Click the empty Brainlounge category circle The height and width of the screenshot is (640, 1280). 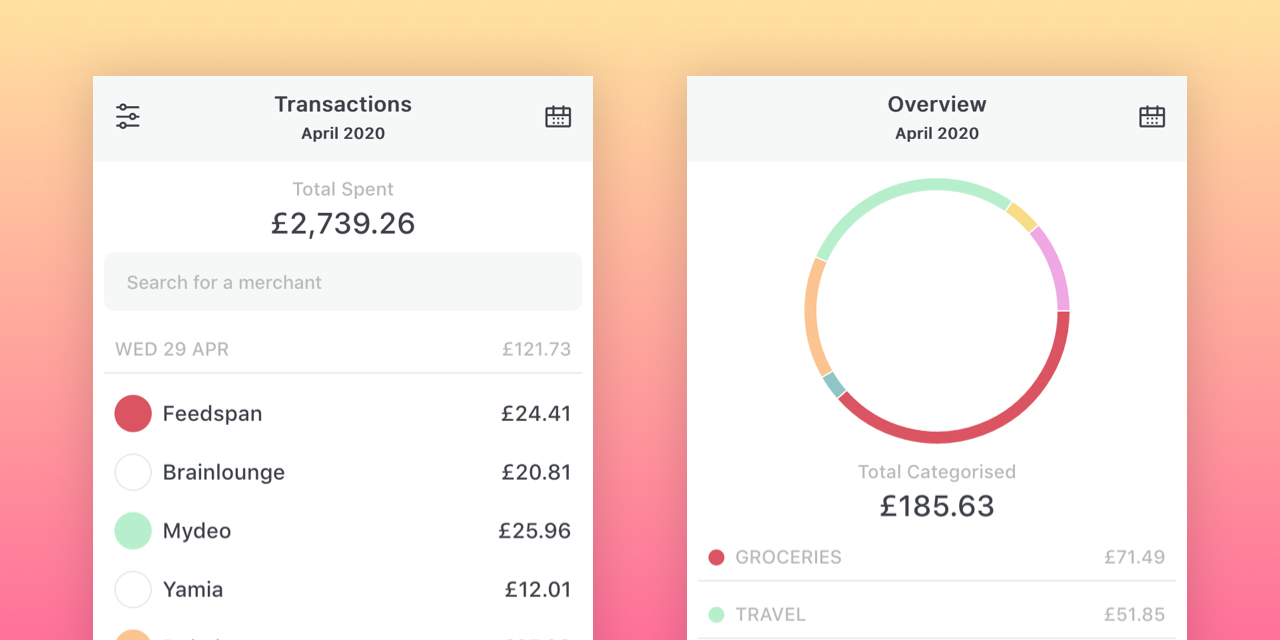[133, 472]
